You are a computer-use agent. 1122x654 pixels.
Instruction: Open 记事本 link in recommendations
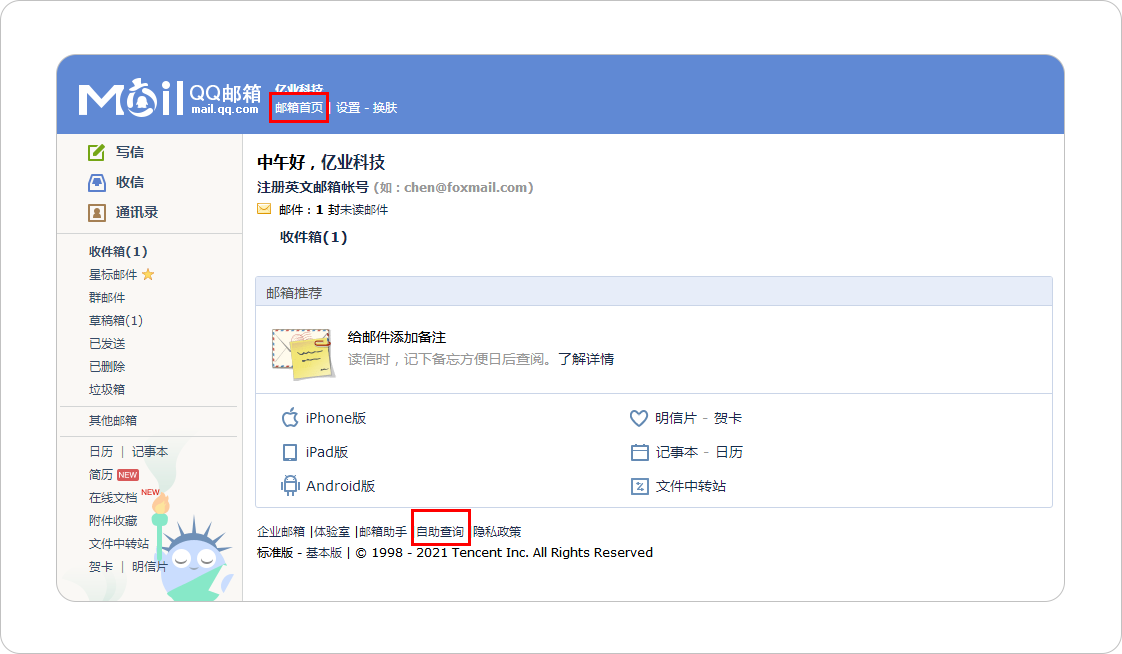[677, 452]
